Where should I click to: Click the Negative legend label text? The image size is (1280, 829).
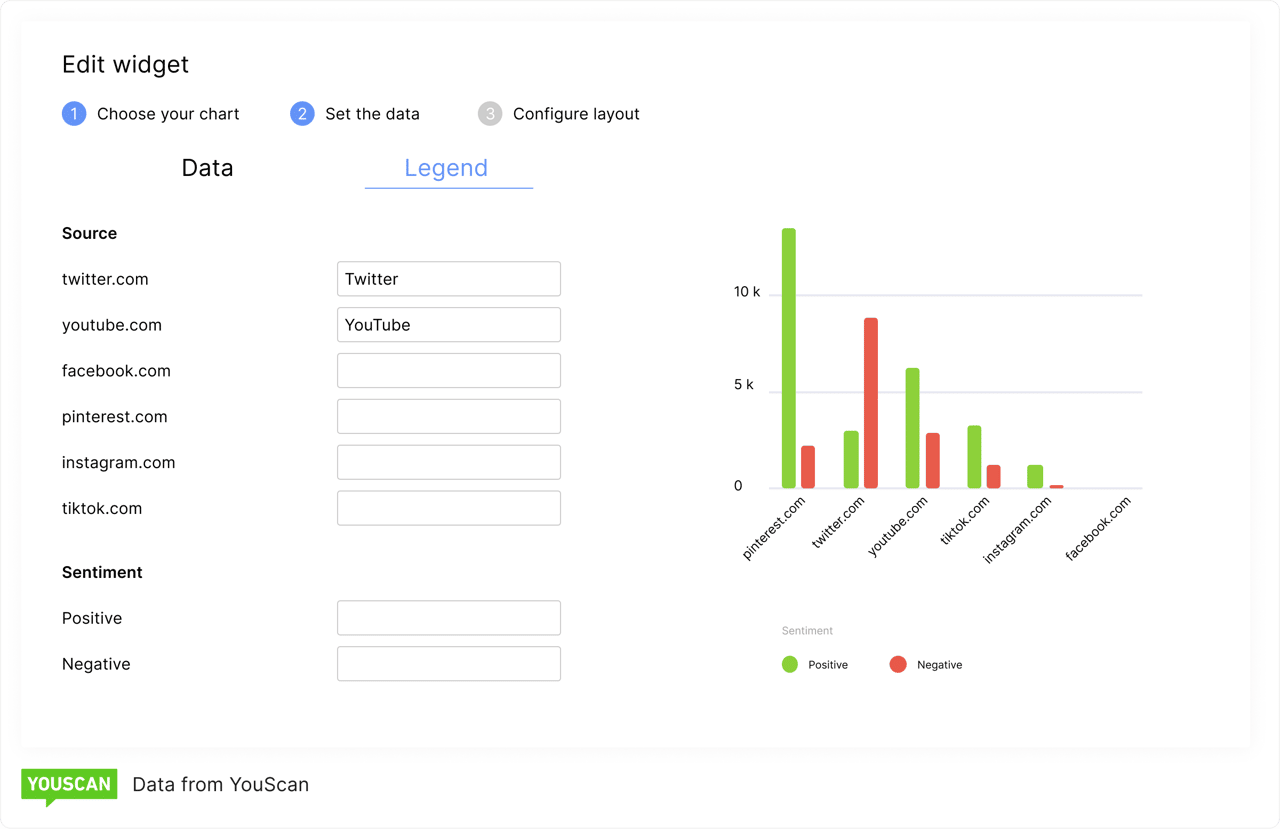click(x=940, y=663)
